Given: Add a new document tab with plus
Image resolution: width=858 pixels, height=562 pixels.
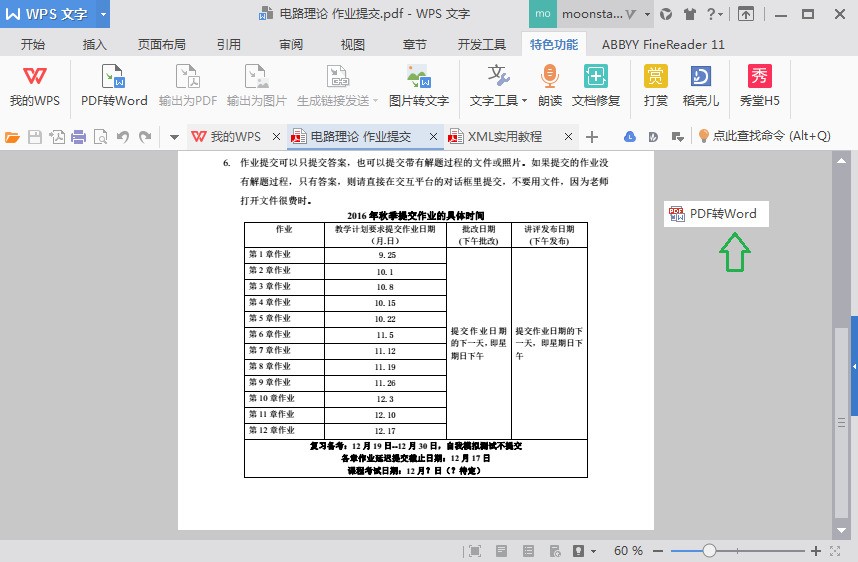Looking at the screenshot, I should tap(592, 137).
